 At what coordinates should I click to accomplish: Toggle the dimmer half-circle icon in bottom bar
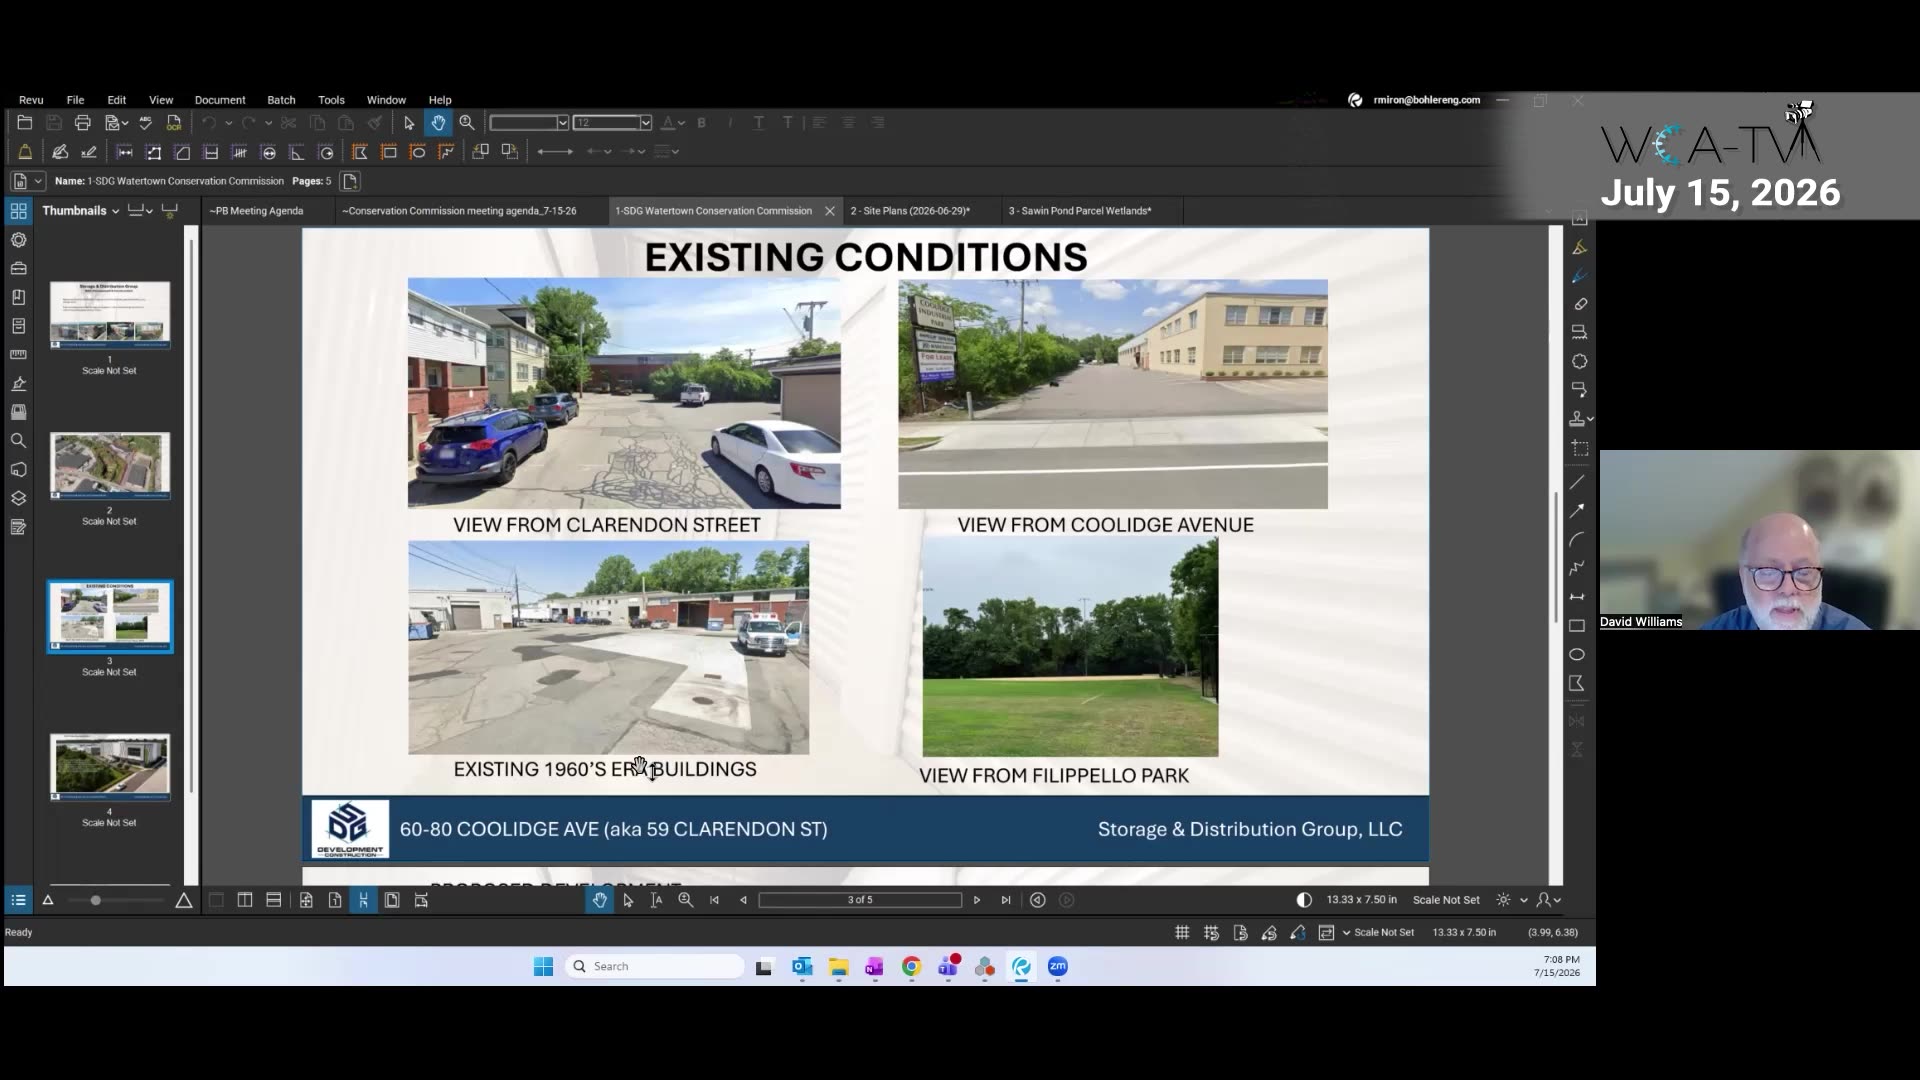pos(1304,900)
